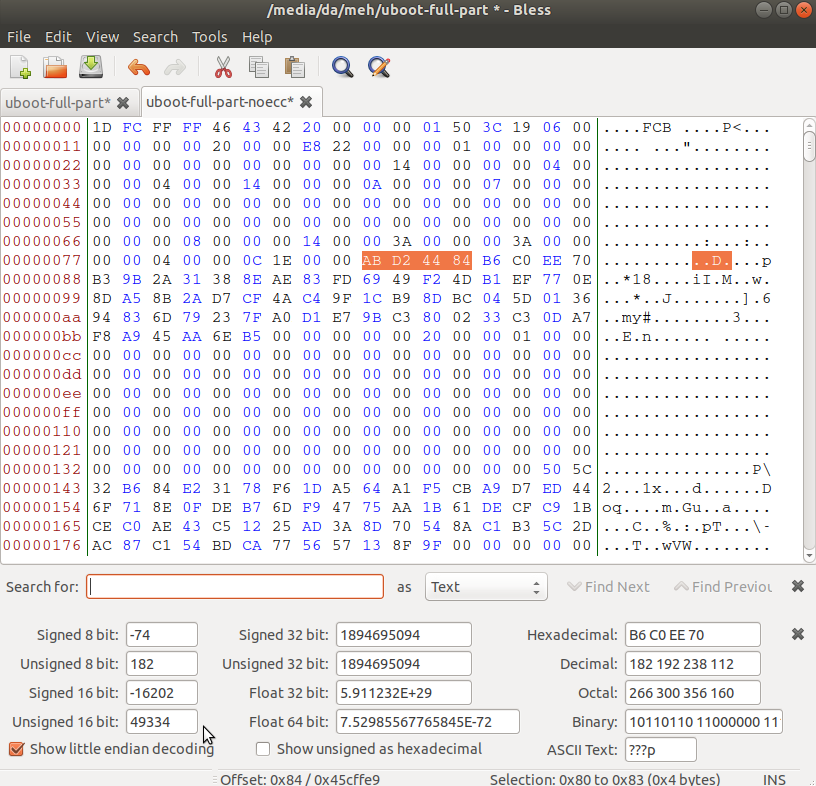Open the Edit menu

tap(58, 37)
